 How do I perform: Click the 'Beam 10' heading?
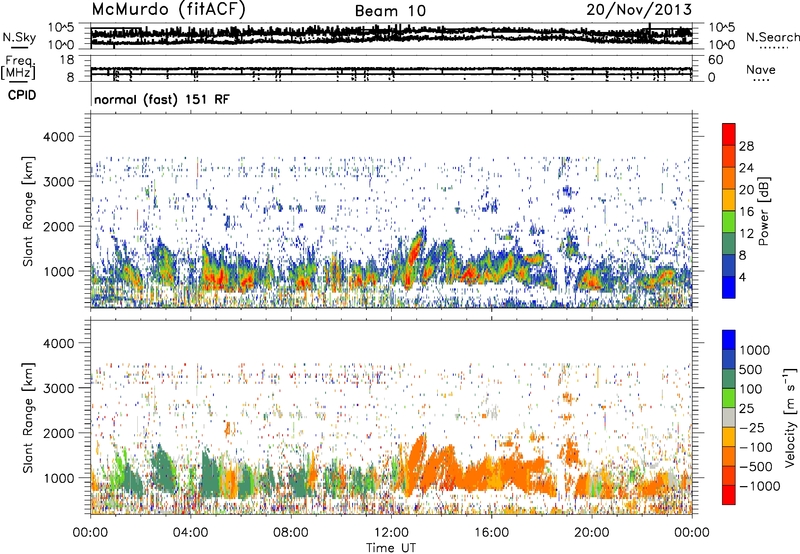pyautogui.click(x=390, y=11)
